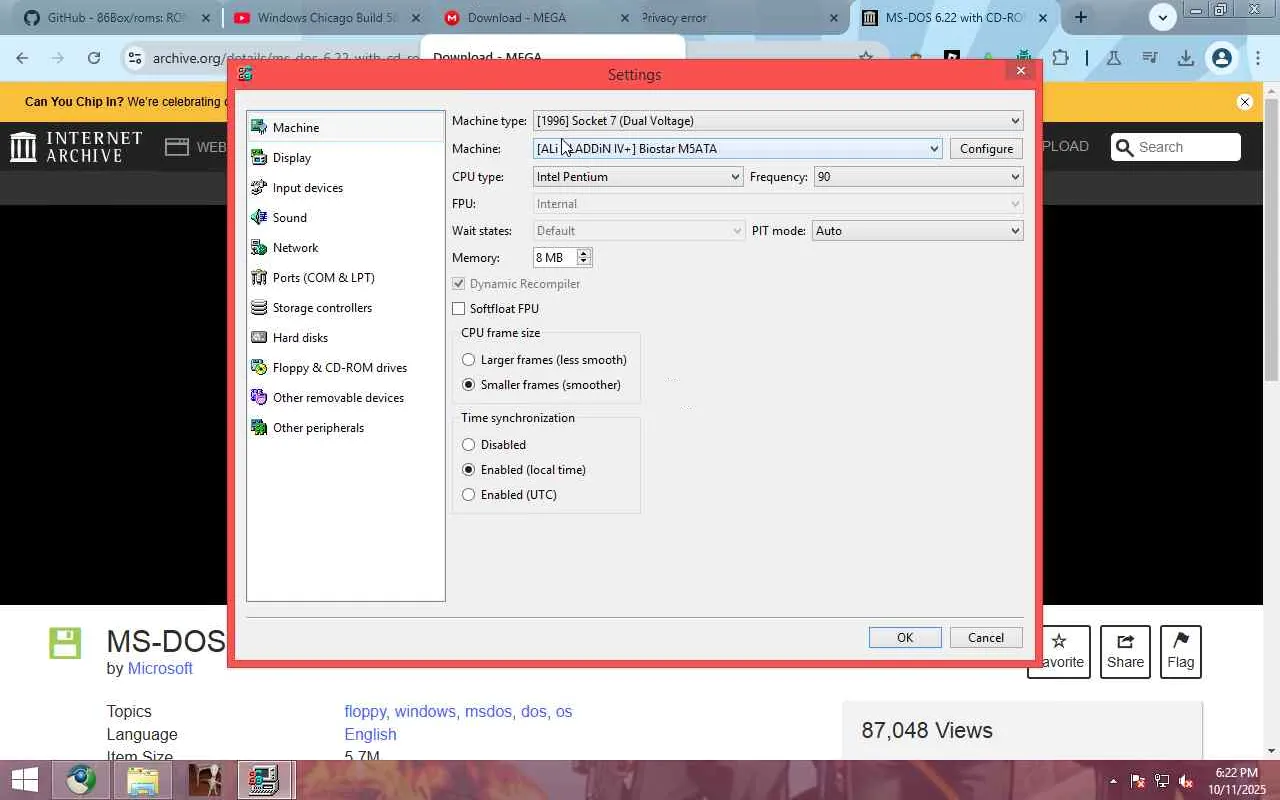
Task: Show hidden system tray icons
Action: pyautogui.click(x=1113, y=781)
